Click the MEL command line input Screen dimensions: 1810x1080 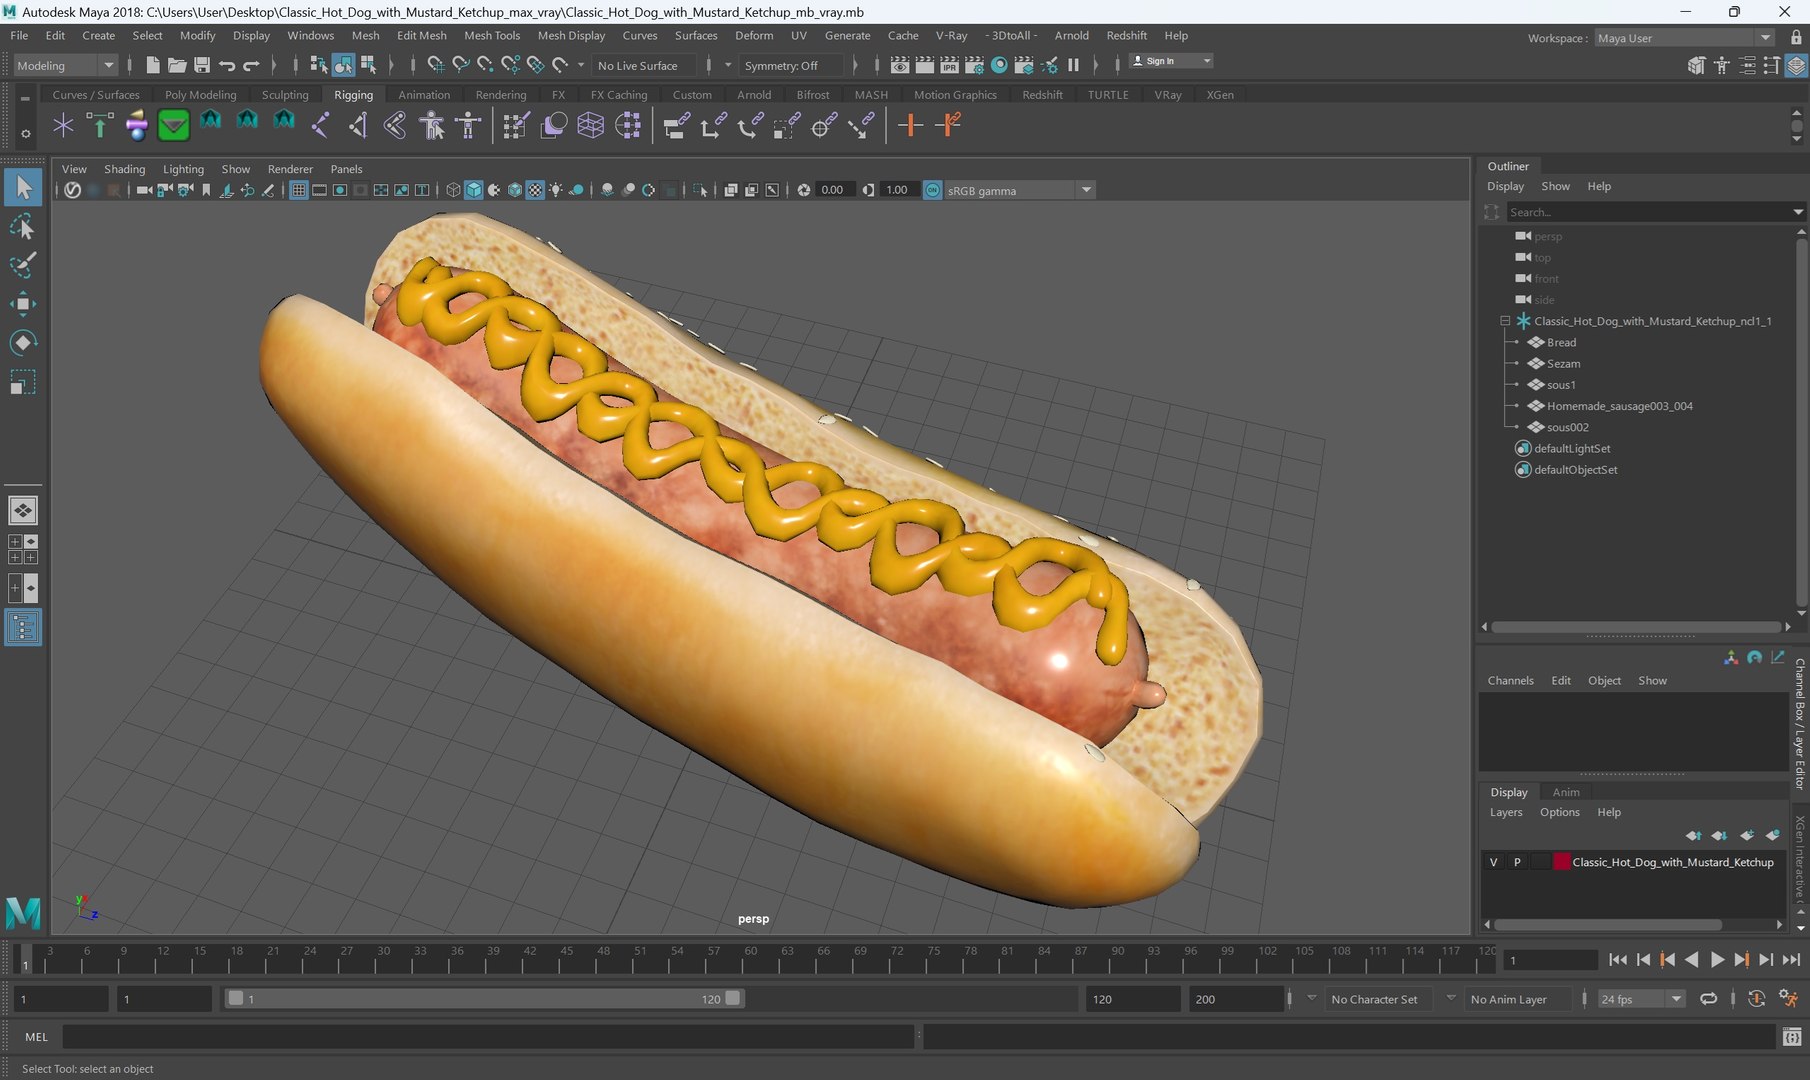click(x=488, y=1037)
